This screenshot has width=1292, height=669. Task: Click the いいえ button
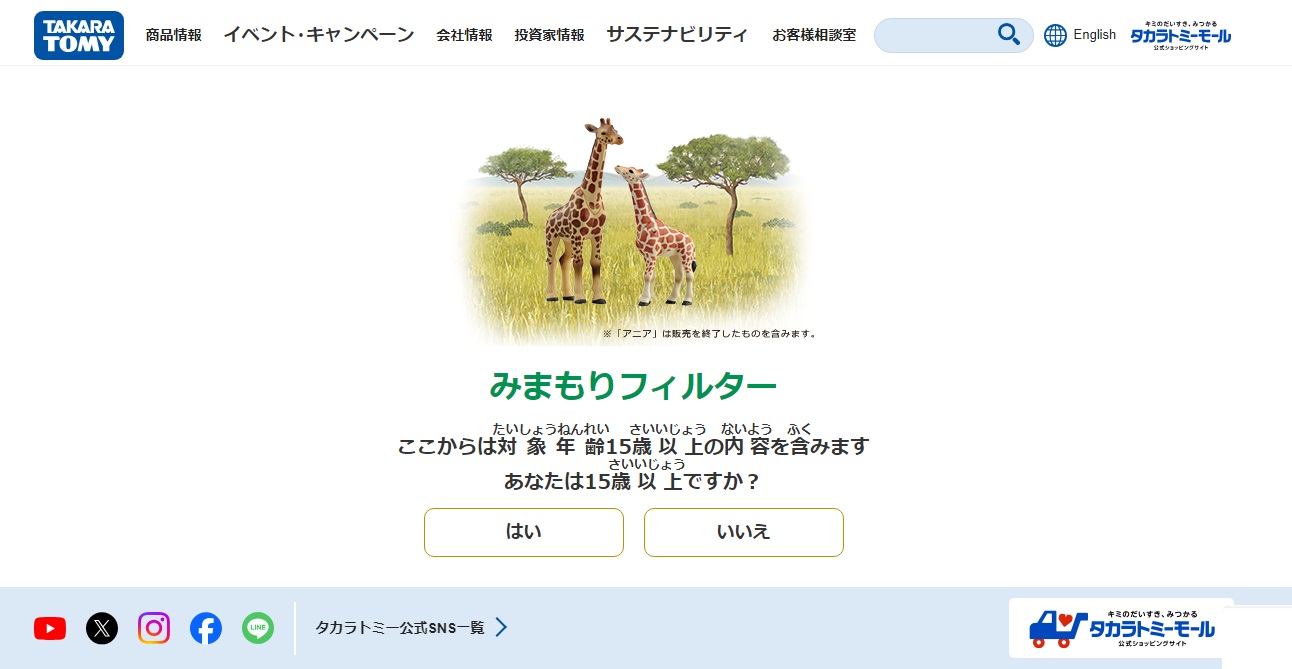[744, 532]
